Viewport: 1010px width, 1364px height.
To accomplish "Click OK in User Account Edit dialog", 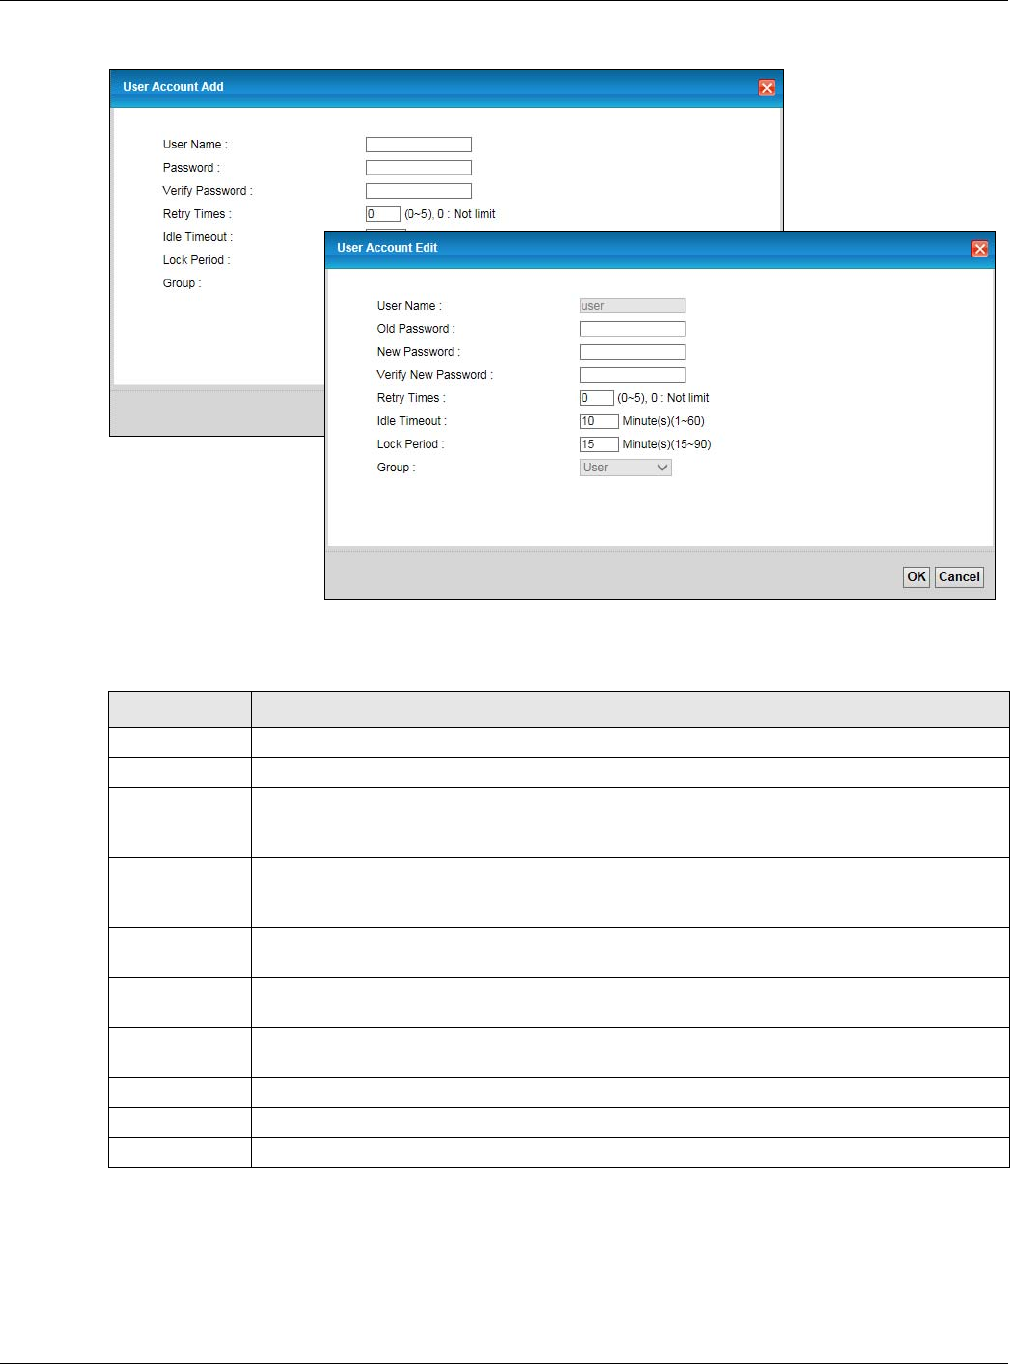I will pyautogui.click(x=916, y=577).
